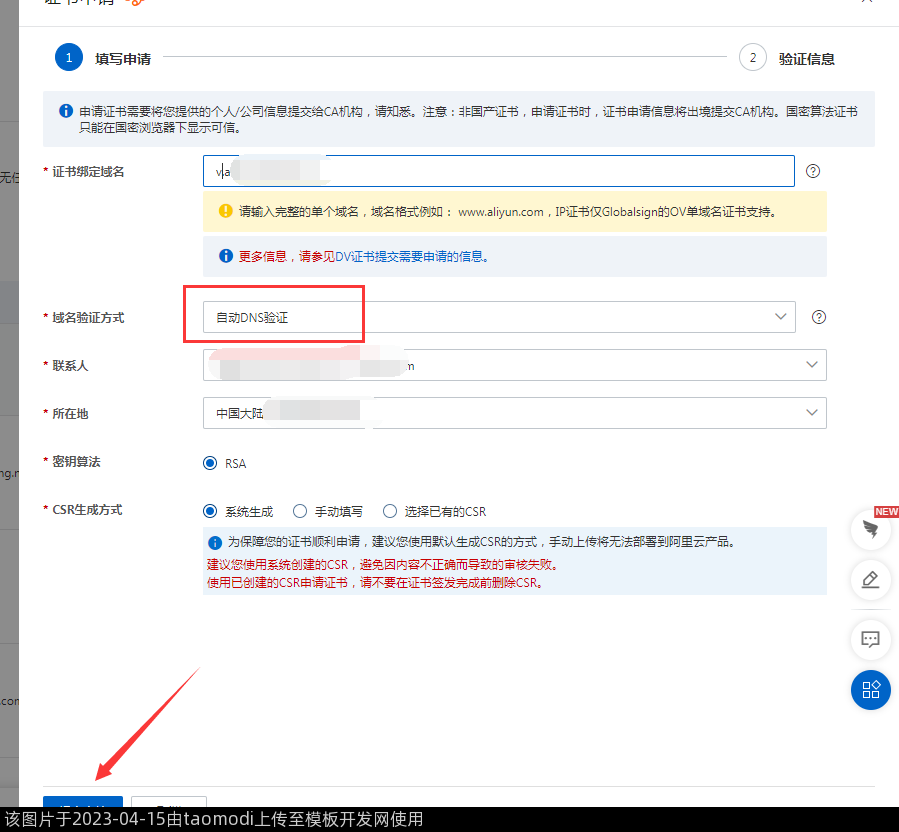Viewport: 899px width, 832px height.
Task: Choose 手动填写 CSR option
Action: click(300, 511)
